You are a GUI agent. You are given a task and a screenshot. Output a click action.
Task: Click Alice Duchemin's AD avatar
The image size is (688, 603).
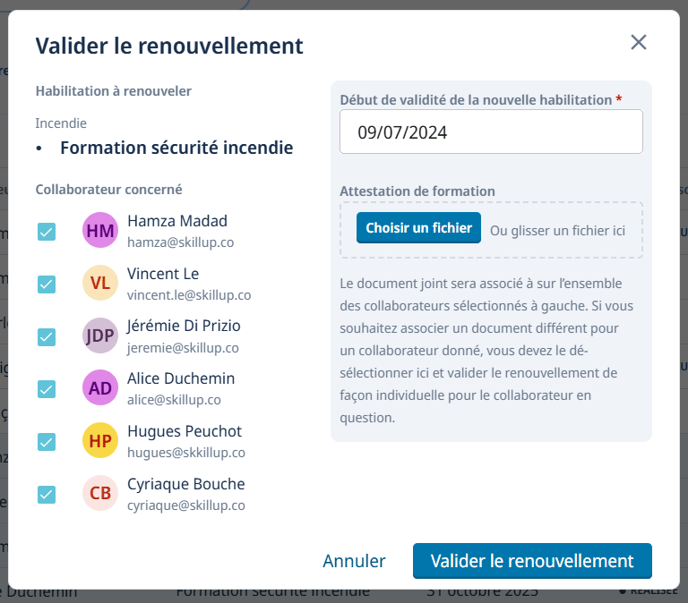tap(100, 388)
